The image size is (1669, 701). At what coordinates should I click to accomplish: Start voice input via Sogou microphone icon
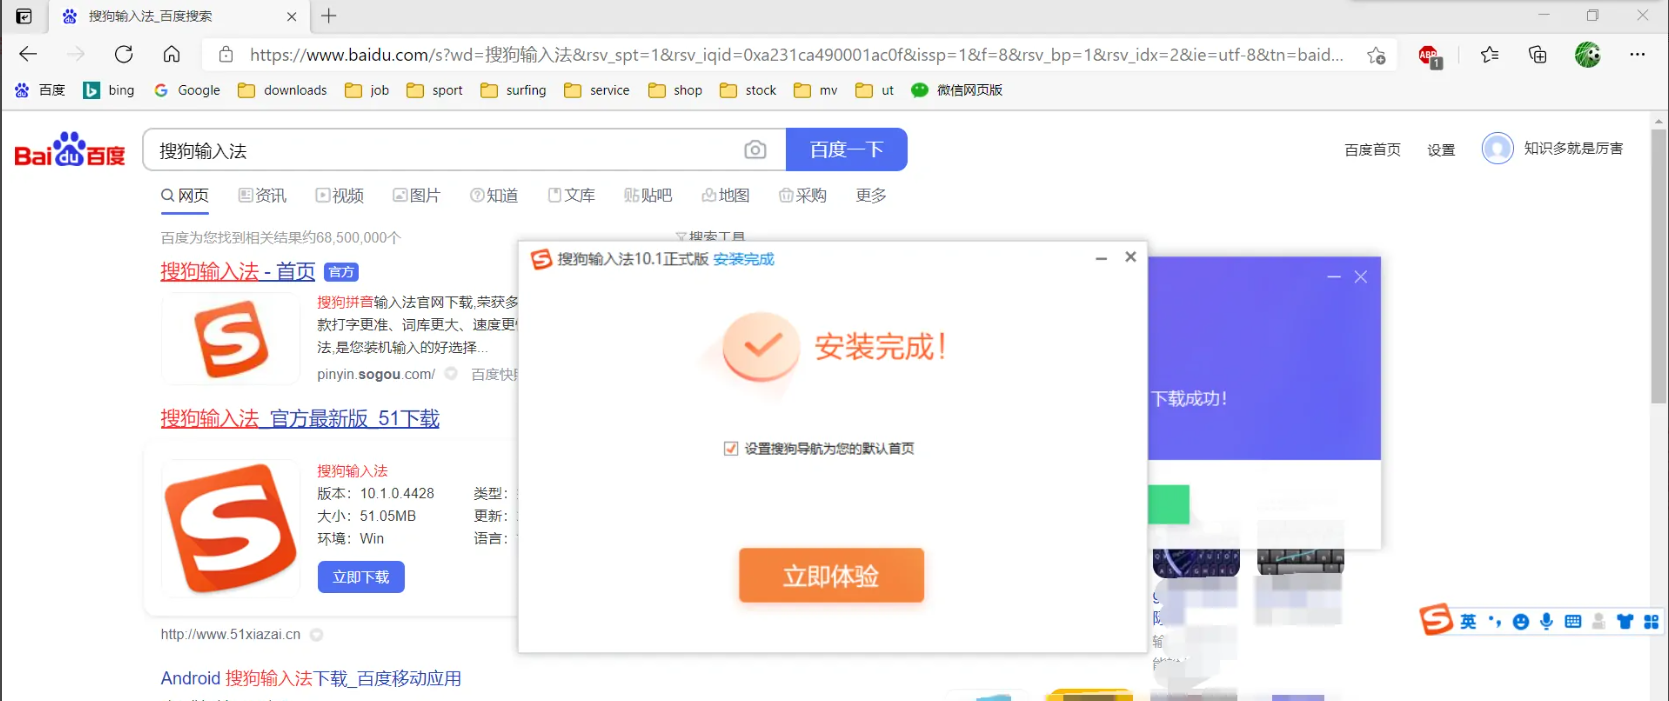(1547, 622)
